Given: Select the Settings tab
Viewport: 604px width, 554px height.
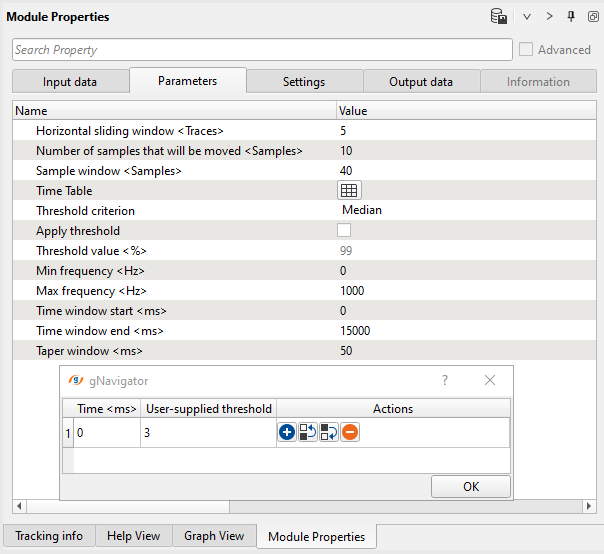Looking at the screenshot, I should pos(303,82).
